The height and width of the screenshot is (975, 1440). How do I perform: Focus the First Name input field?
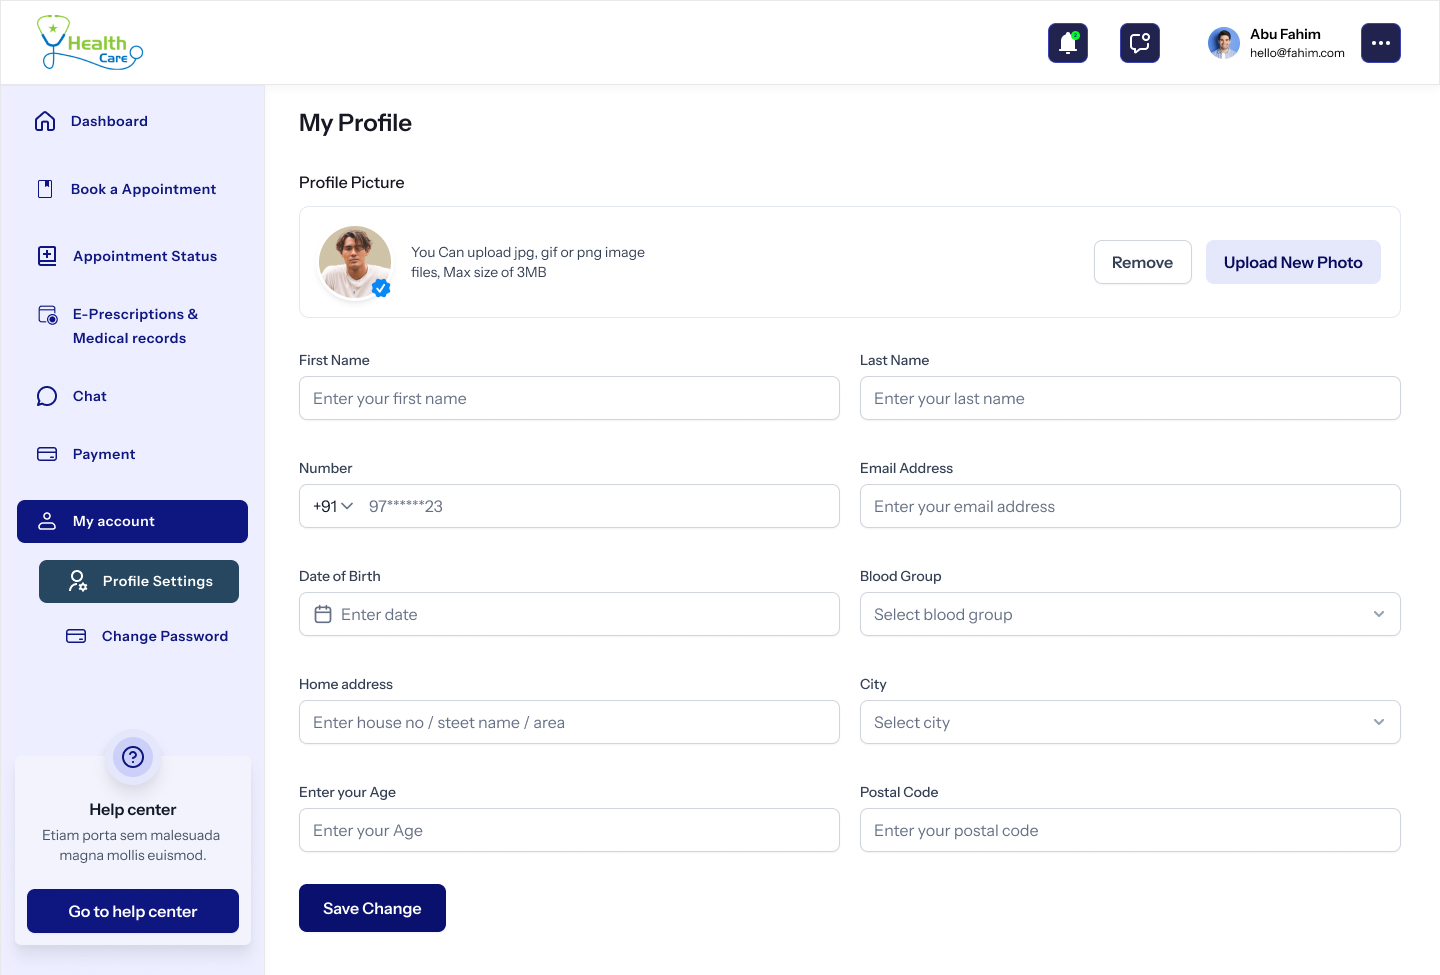[569, 398]
